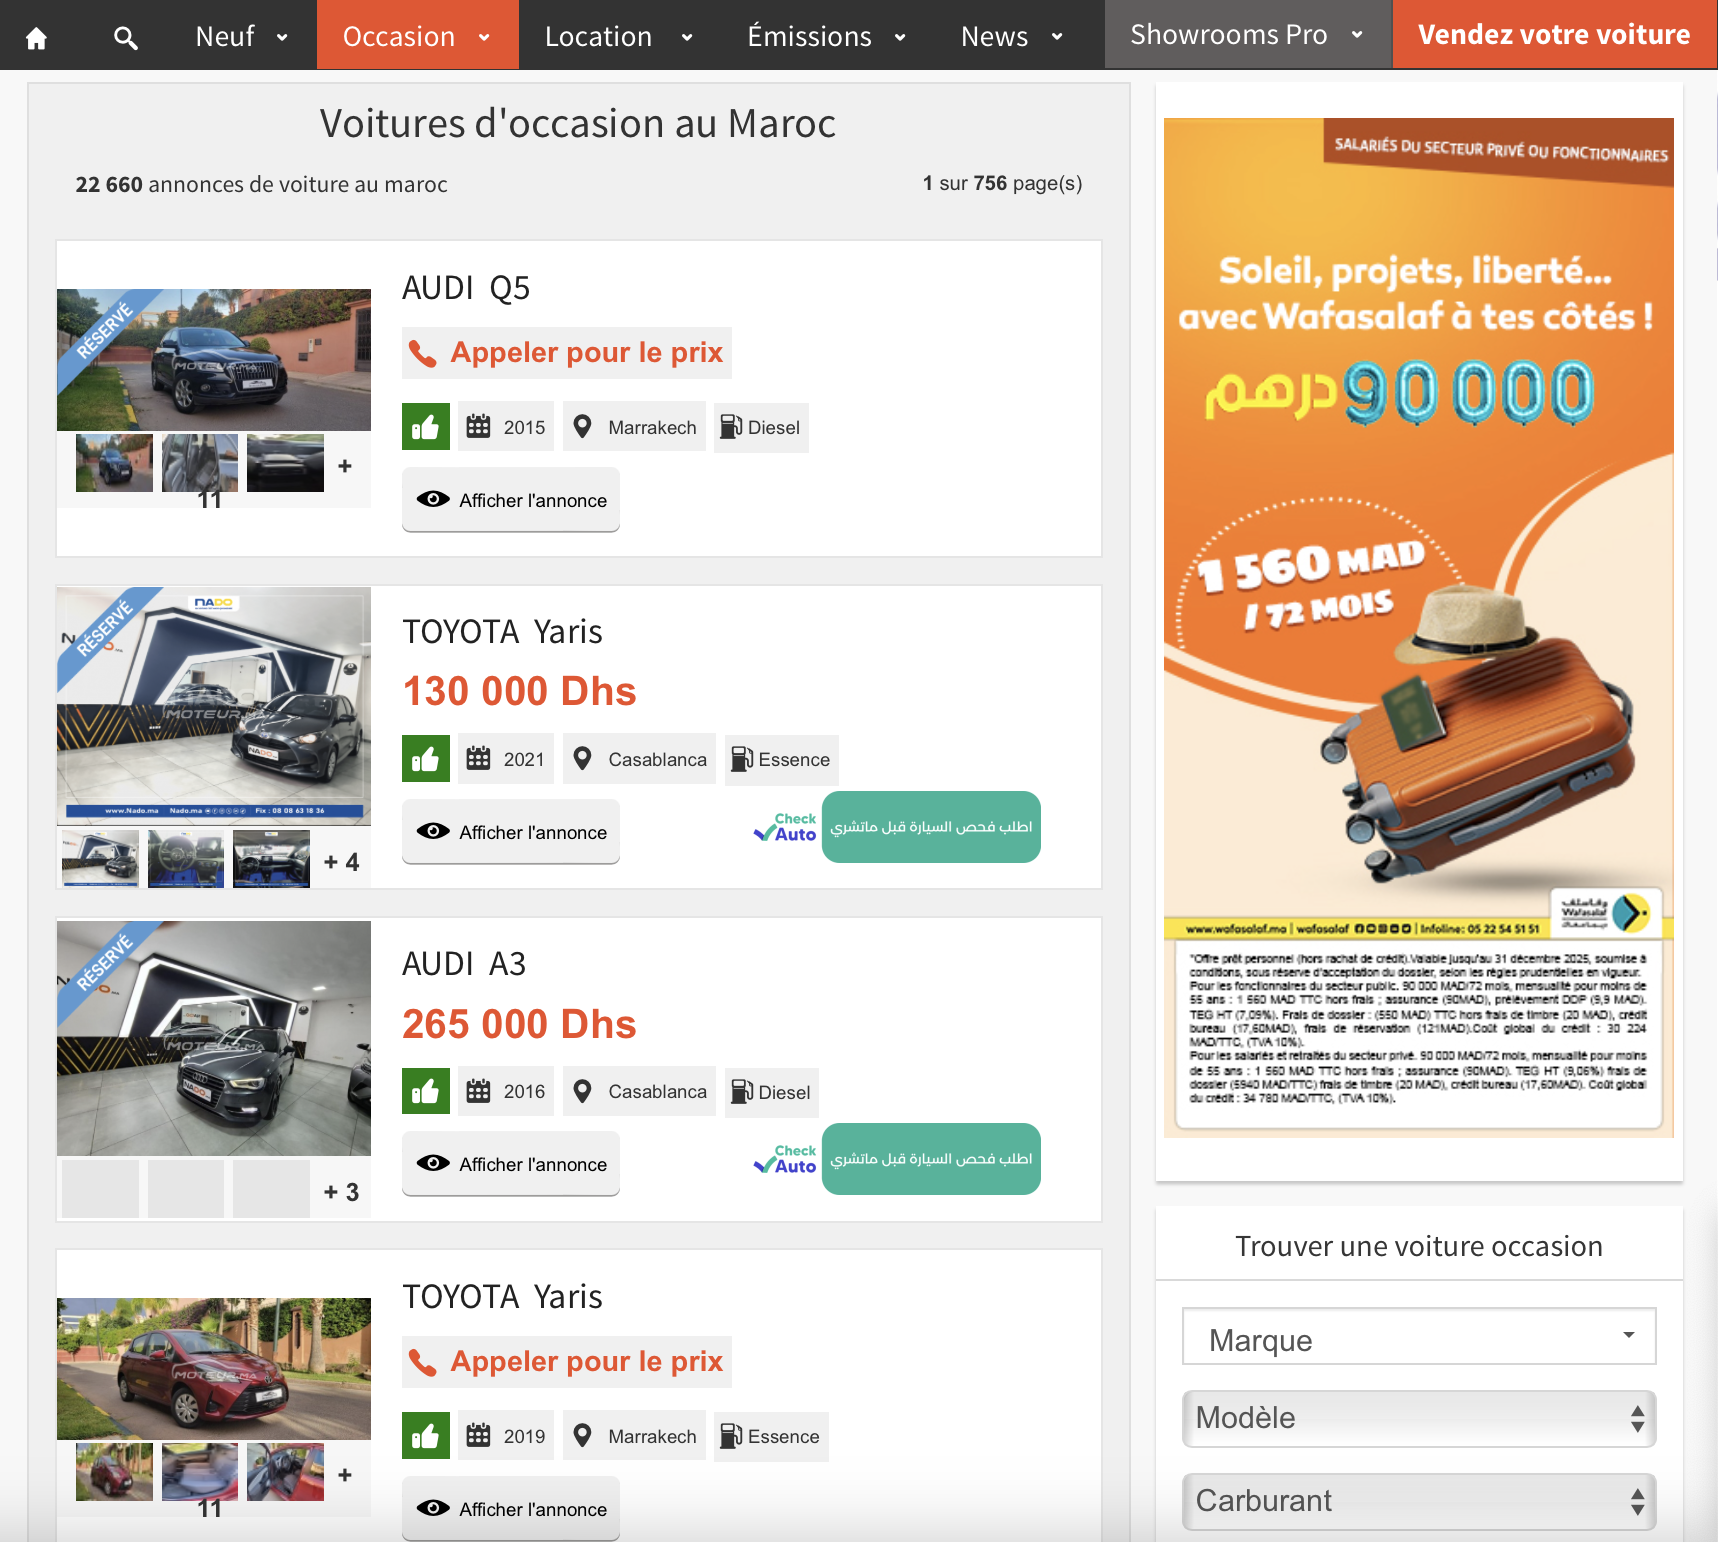Click the calendar icon next to 2016

tap(479, 1090)
